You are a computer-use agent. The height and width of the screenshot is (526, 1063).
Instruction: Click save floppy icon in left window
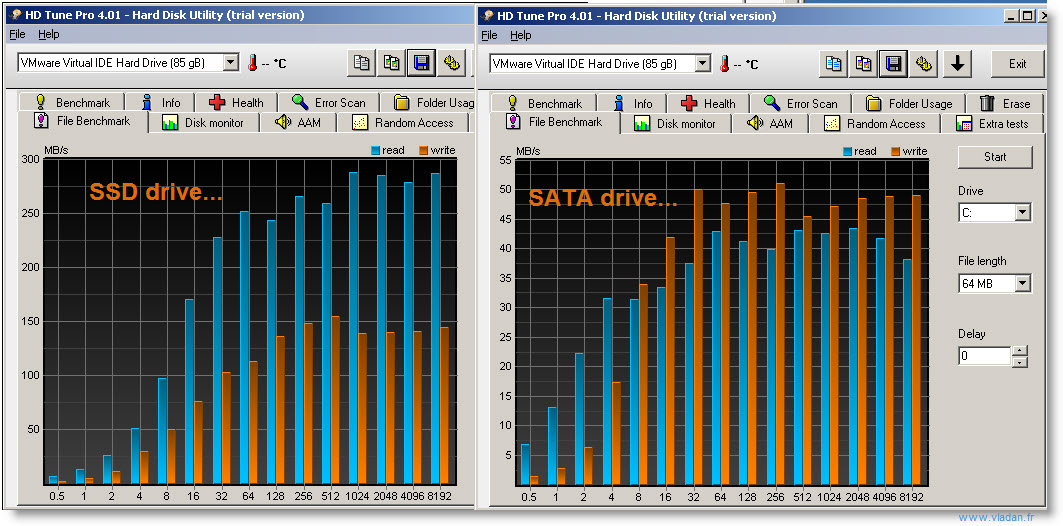pos(421,63)
